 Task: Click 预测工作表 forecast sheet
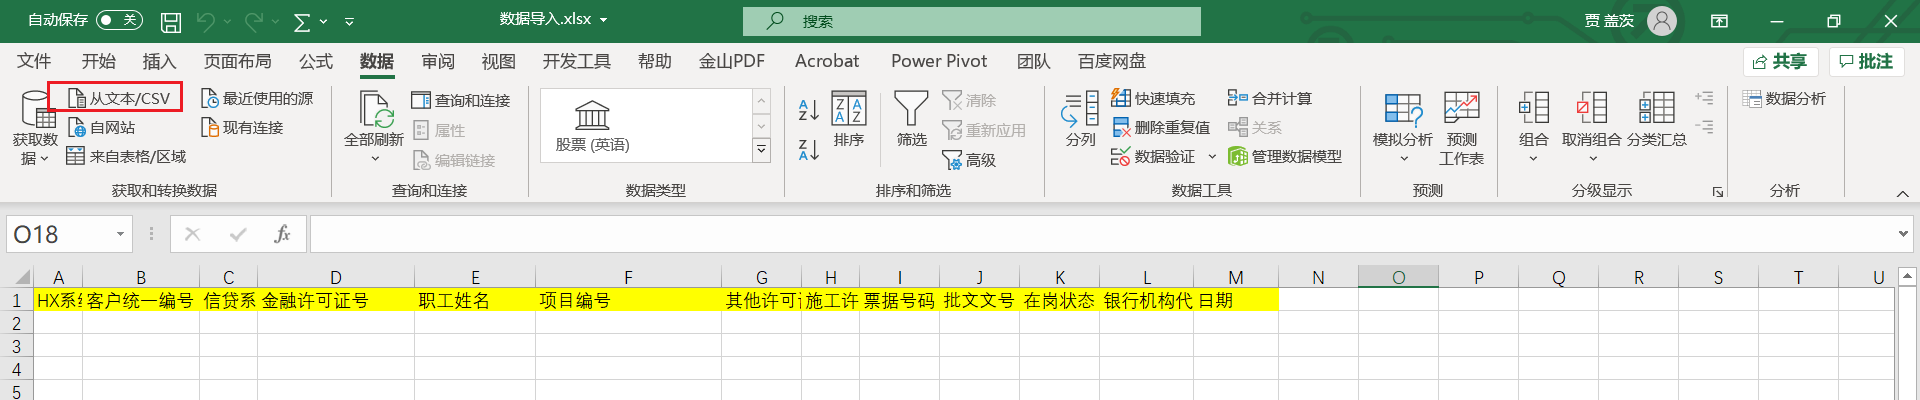pyautogui.click(x=1461, y=128)
